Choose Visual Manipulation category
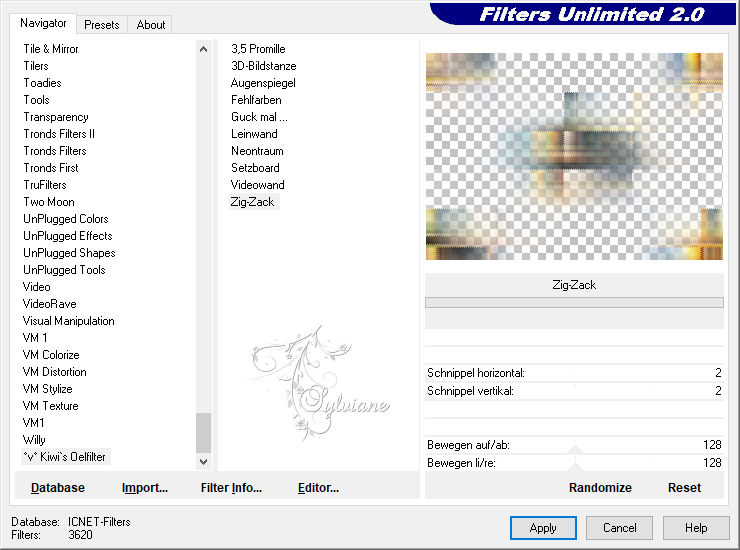The height and width of the screenshot is (550, 740). click(68, 321)
